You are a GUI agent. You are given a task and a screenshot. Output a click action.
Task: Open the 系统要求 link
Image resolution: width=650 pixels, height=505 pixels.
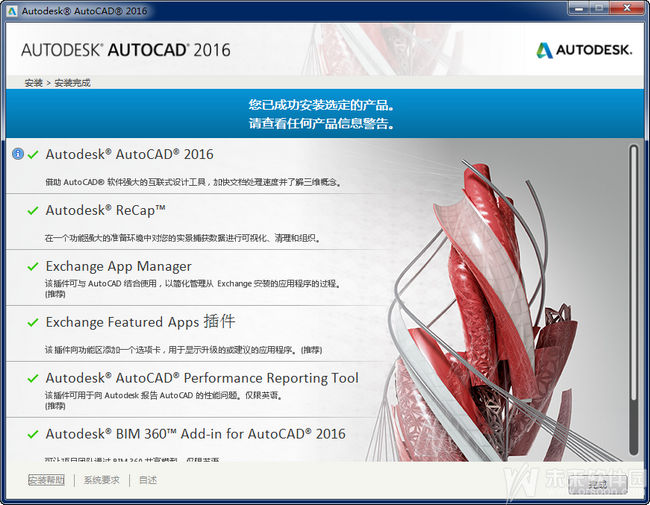point(102,480)
